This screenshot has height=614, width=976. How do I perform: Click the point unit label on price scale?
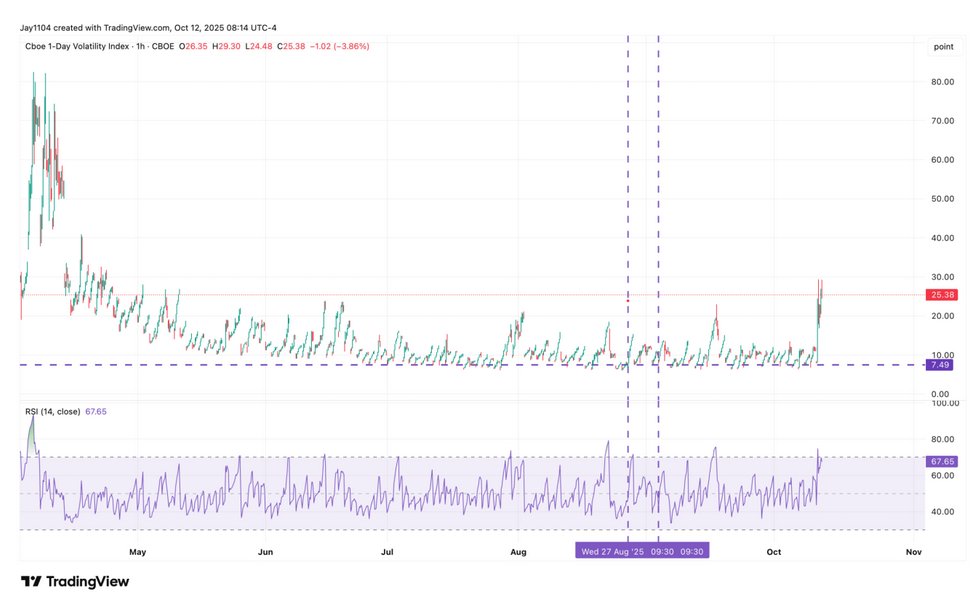[x=941, y=46]
